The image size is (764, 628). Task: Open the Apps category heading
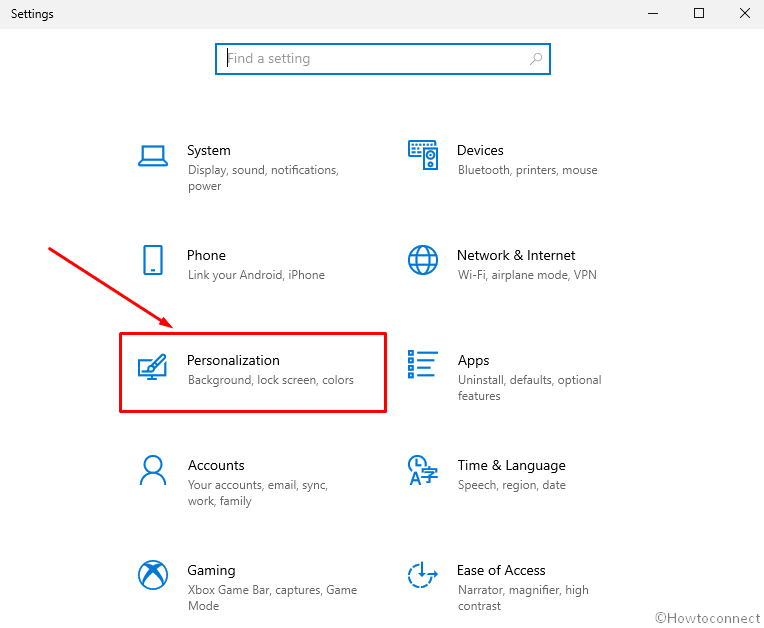(x=473, y=361)
